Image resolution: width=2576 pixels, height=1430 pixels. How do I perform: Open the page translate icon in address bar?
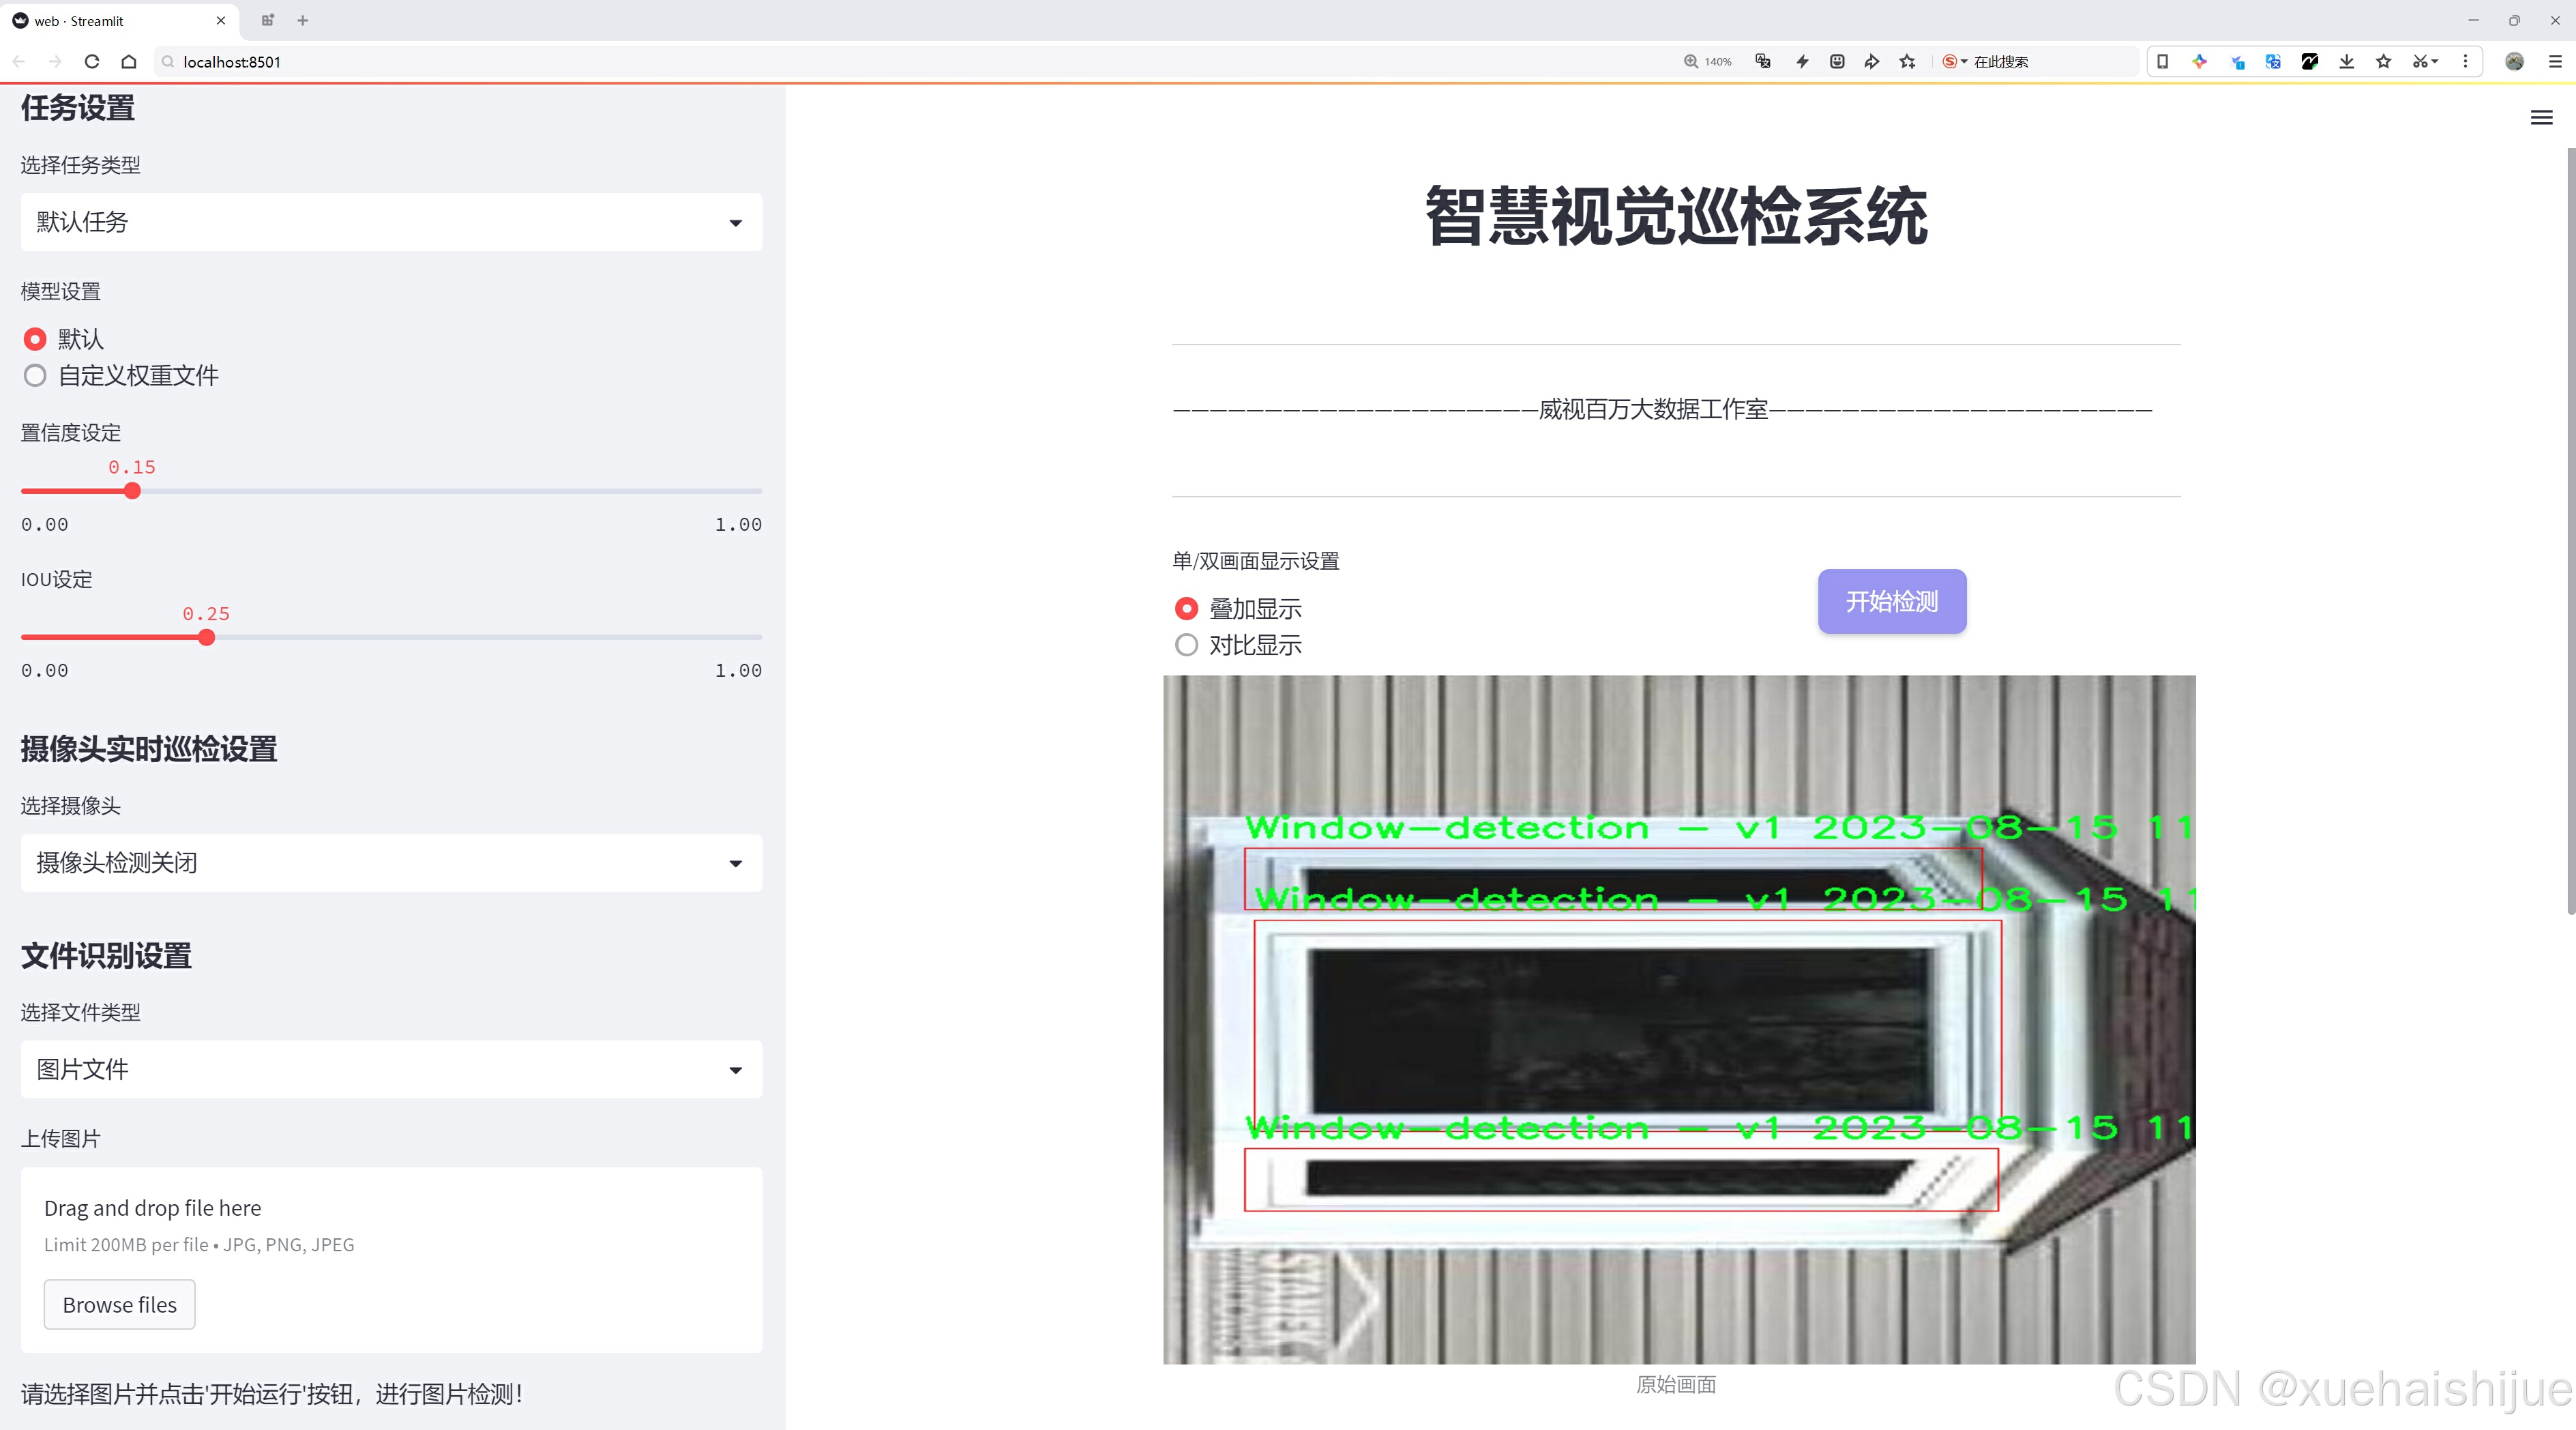coord(1764,61)
